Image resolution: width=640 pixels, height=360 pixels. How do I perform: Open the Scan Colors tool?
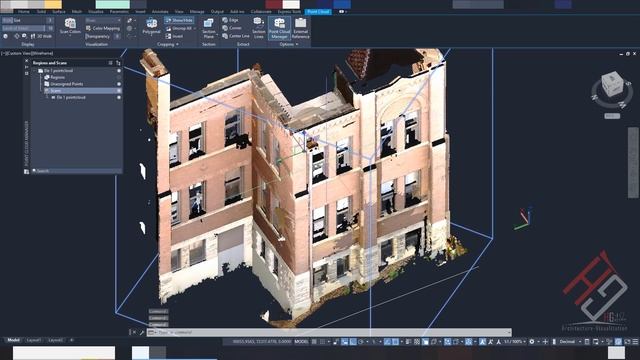(70, 27)
